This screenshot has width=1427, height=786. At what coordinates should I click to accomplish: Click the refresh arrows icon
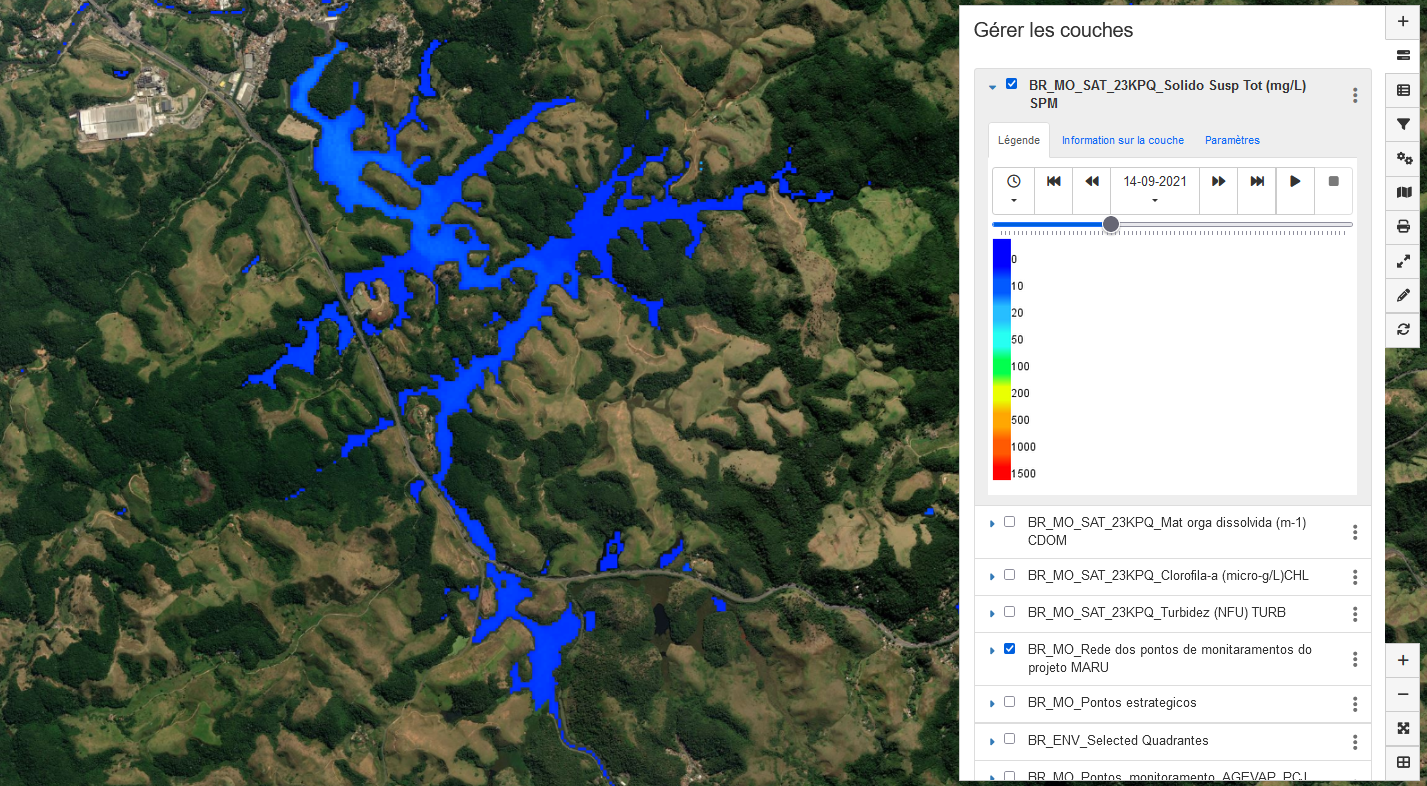(1403, 329)
